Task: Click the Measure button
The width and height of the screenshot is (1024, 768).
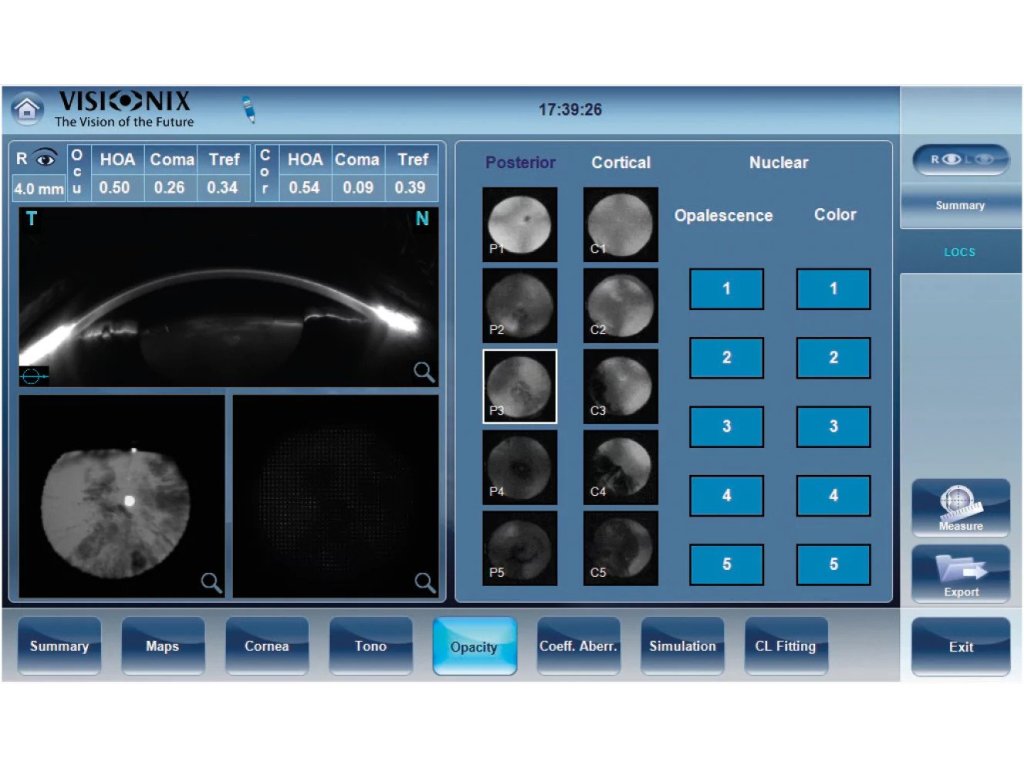Action: click(961, 508)
